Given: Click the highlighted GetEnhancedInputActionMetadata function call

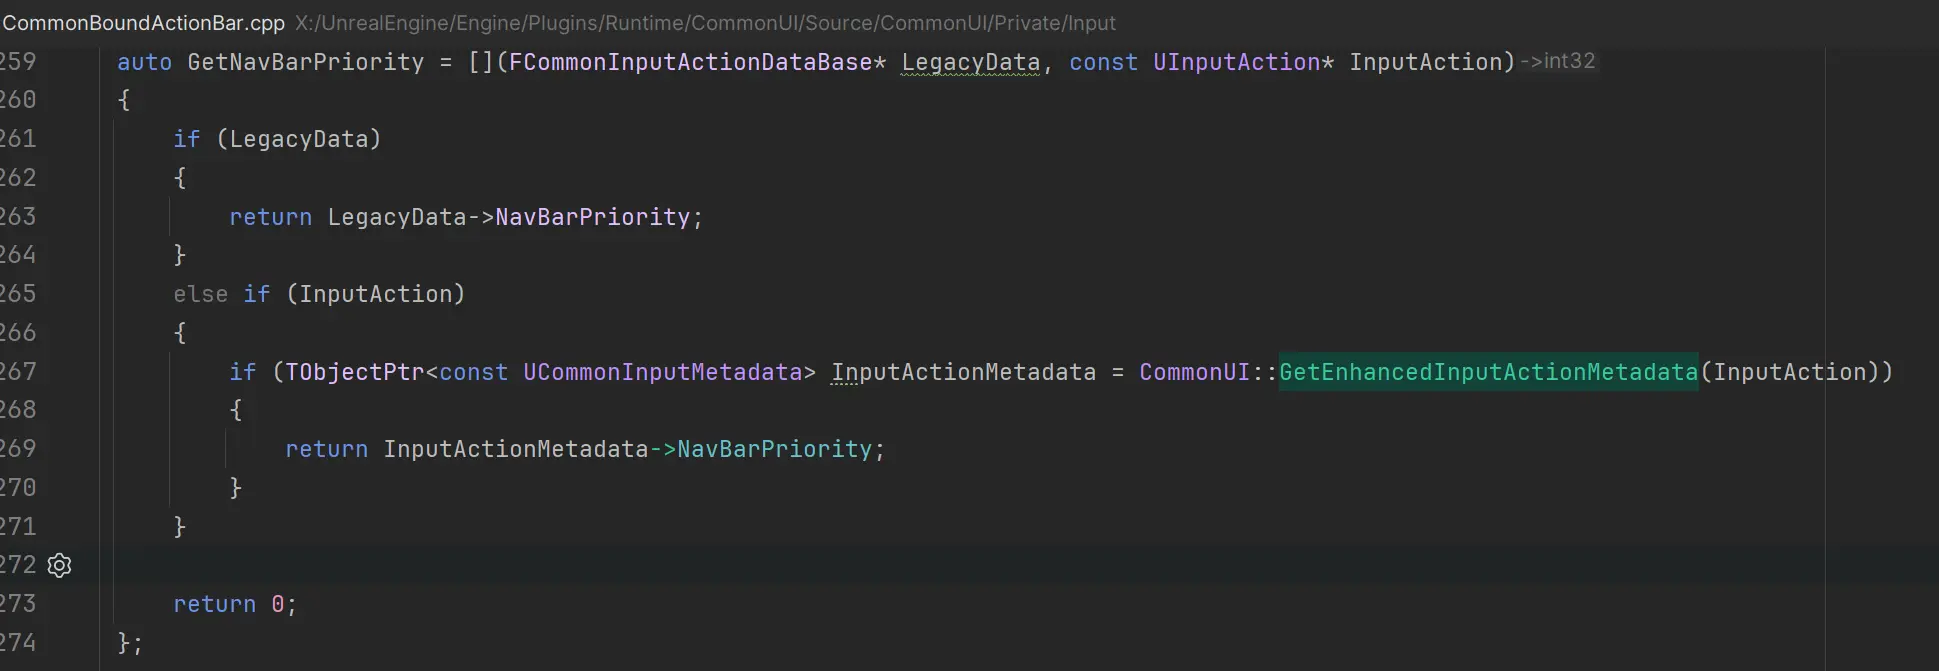Looking at the screenshot, I should pyautogui.click(x=1488, y=372).
